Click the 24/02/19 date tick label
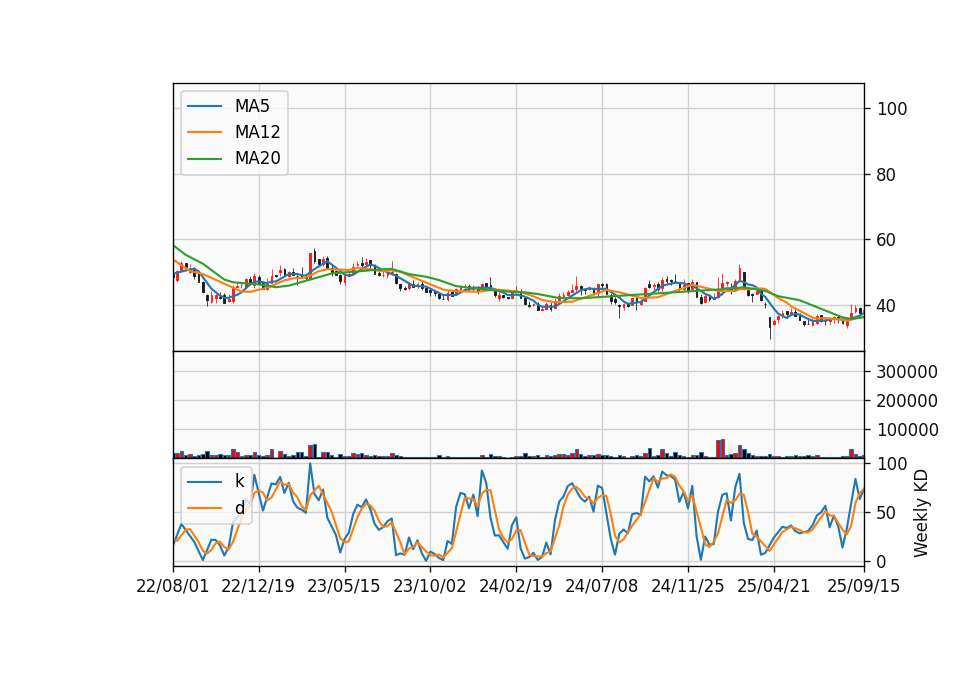The image size is (960, 690). click(x=516, y=586)
